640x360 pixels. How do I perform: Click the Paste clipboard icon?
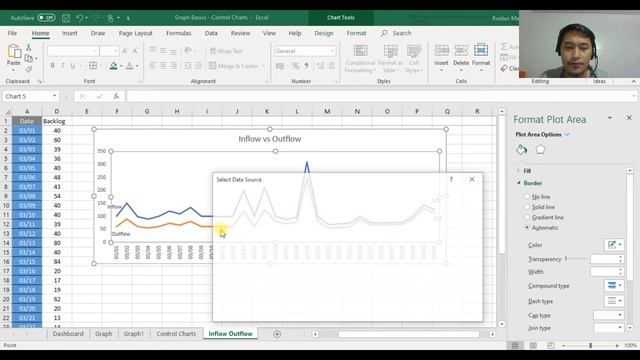14,53
